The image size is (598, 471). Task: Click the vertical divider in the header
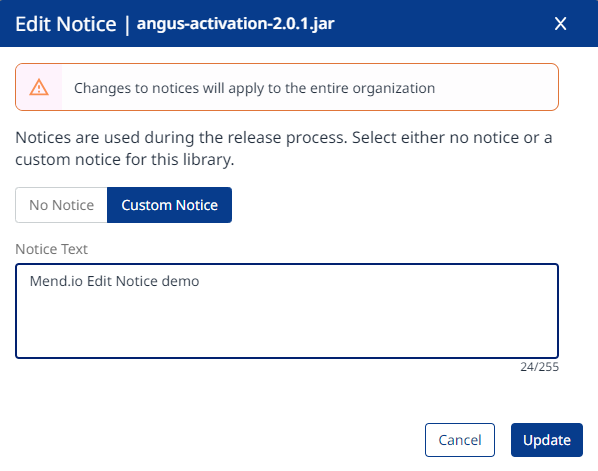point(127,24)
